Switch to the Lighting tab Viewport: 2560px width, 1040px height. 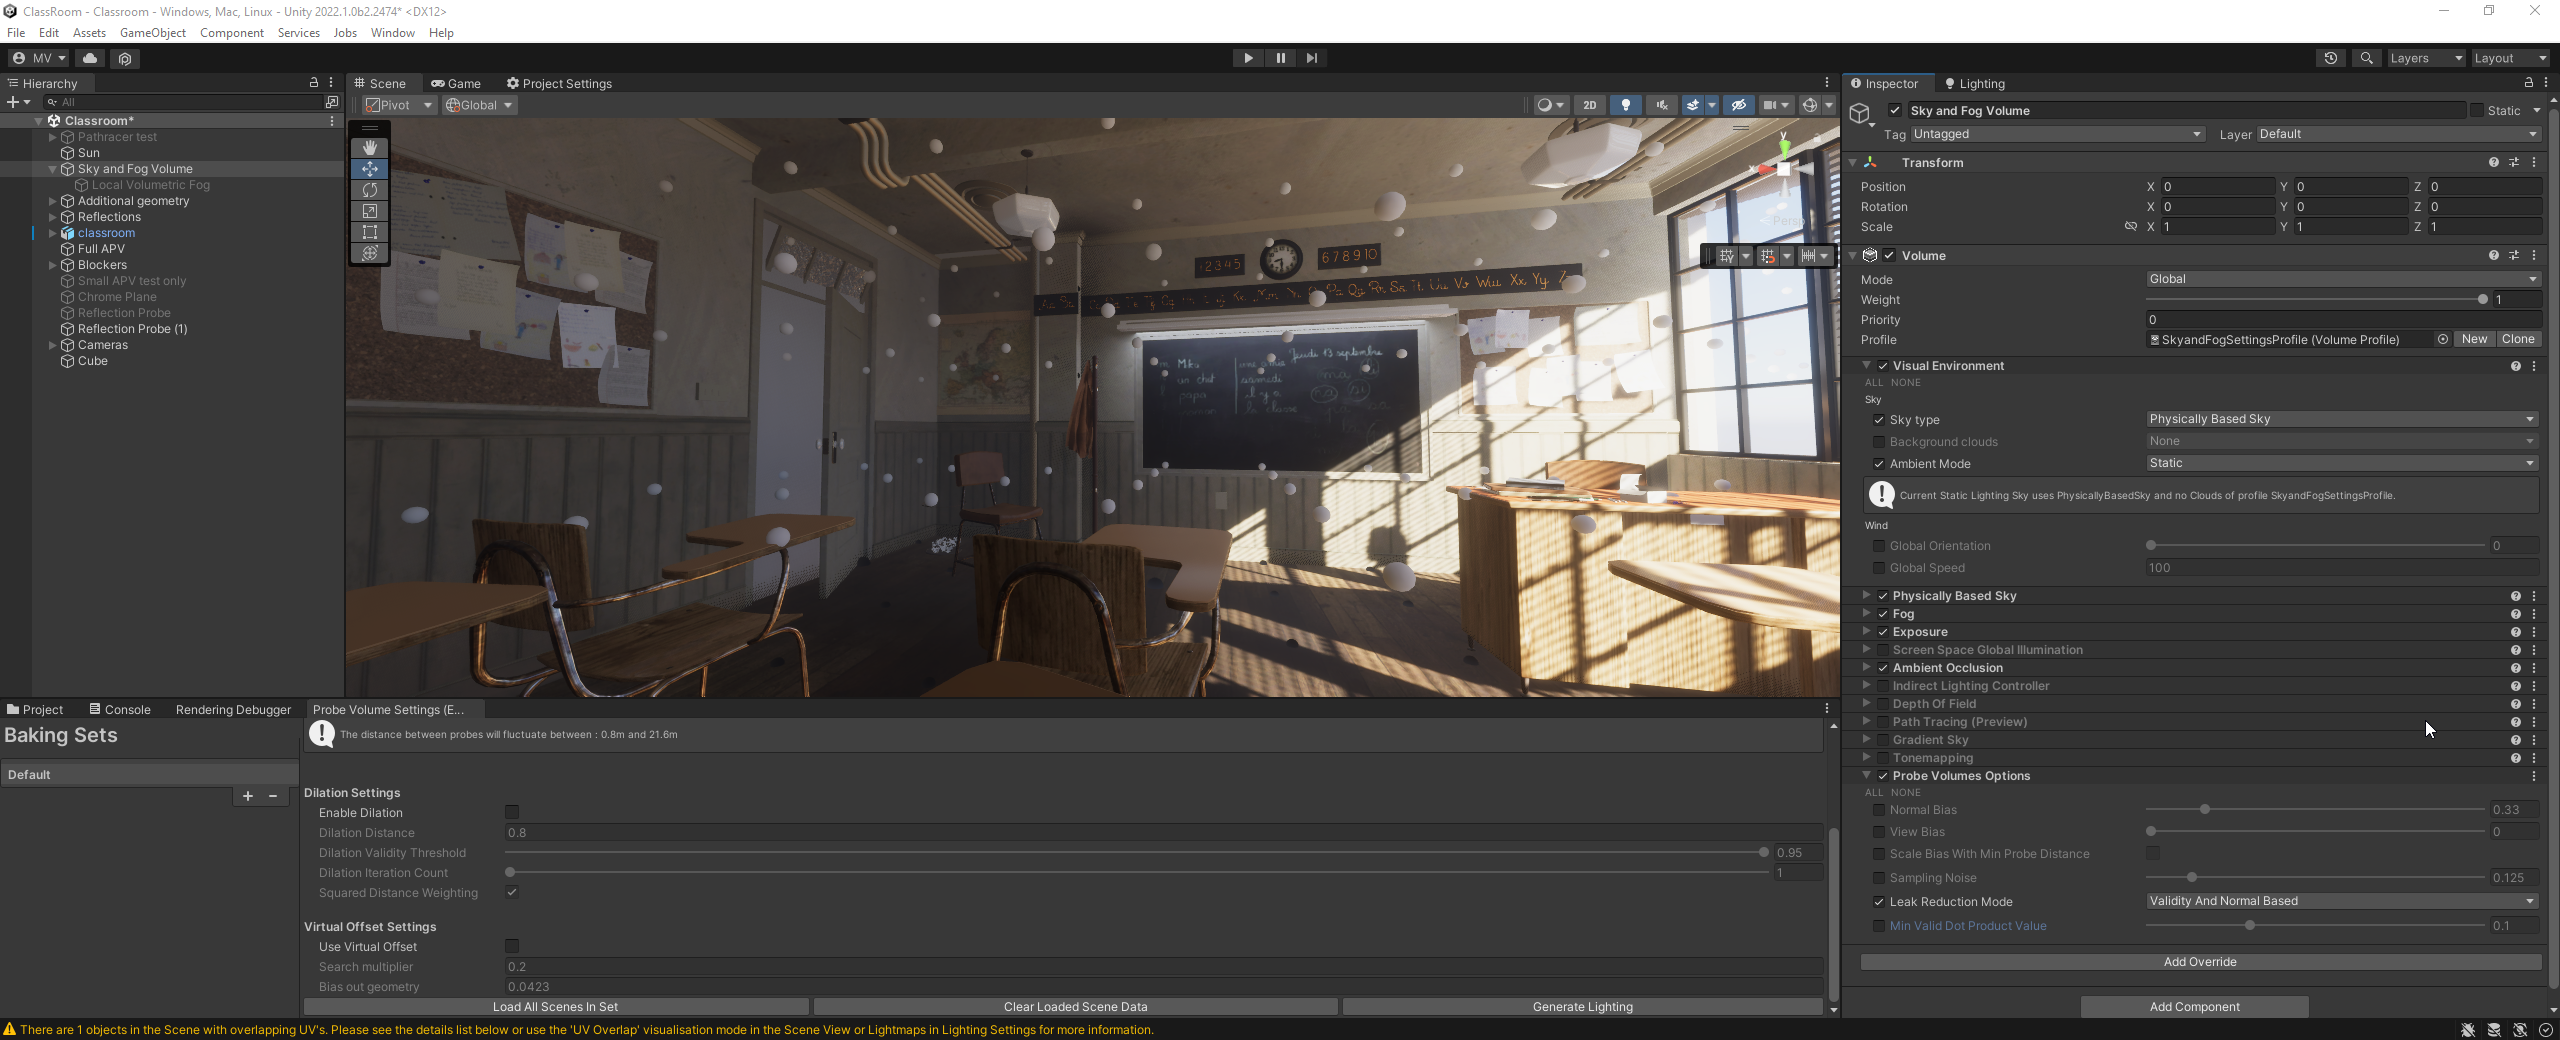click(1974, 83)
